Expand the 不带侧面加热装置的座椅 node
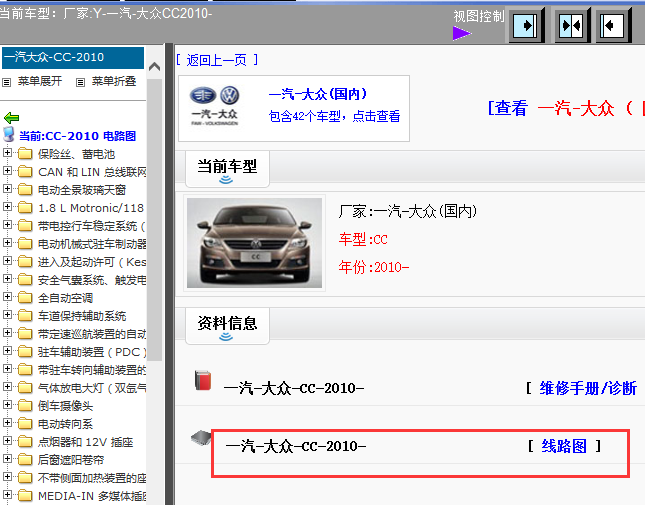 point(7,477)
